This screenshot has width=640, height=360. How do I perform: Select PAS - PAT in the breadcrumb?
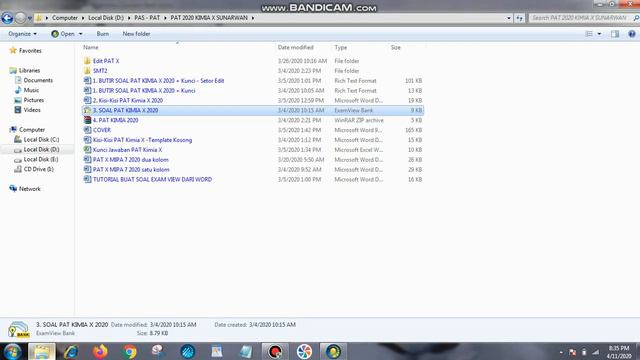[x=147, y=18]
